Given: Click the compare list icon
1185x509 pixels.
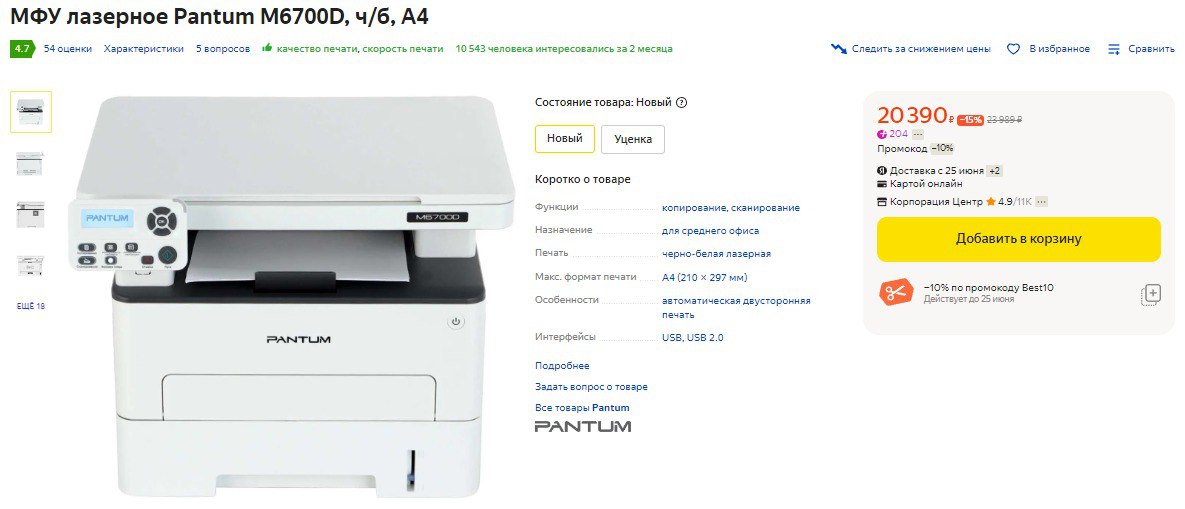Looking at the screenshot, I should (x=1114, y=49).
